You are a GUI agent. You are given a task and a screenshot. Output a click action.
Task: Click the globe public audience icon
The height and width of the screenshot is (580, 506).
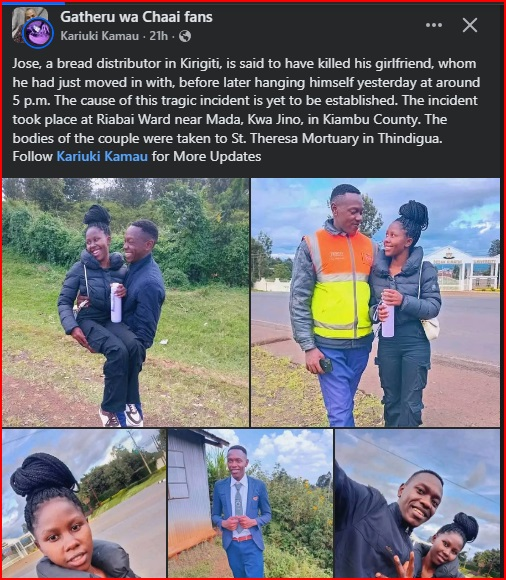185,36
